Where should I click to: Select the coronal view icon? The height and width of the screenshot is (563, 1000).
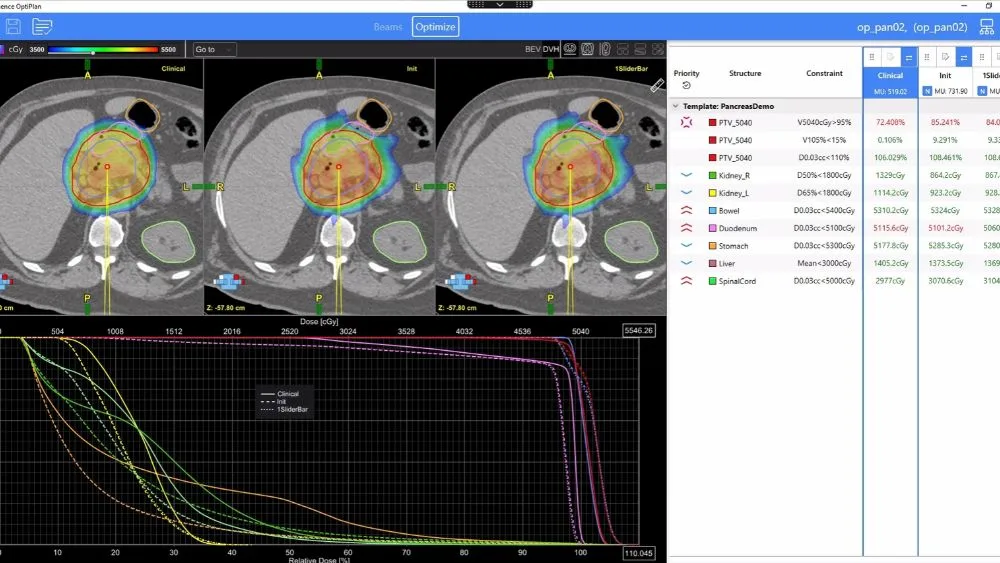tap(587, 49)
